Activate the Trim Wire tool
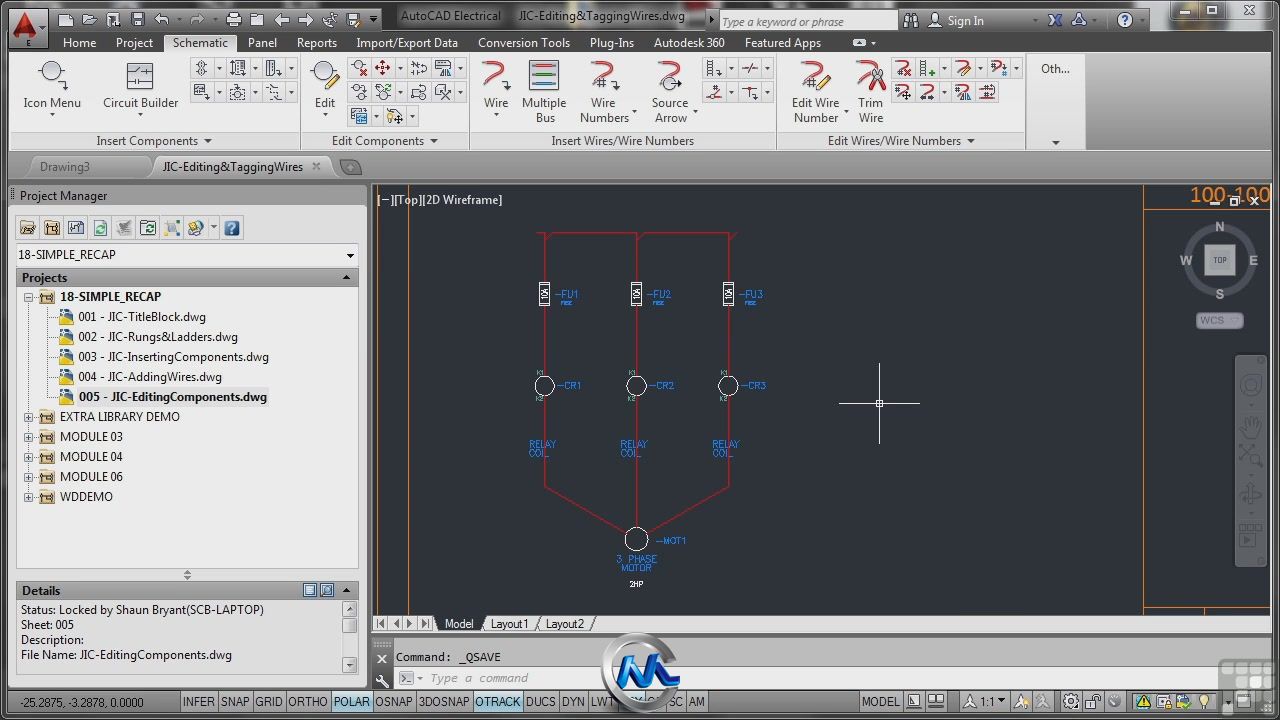Viewport: 1280px width, 720px height. pos(871,92)
